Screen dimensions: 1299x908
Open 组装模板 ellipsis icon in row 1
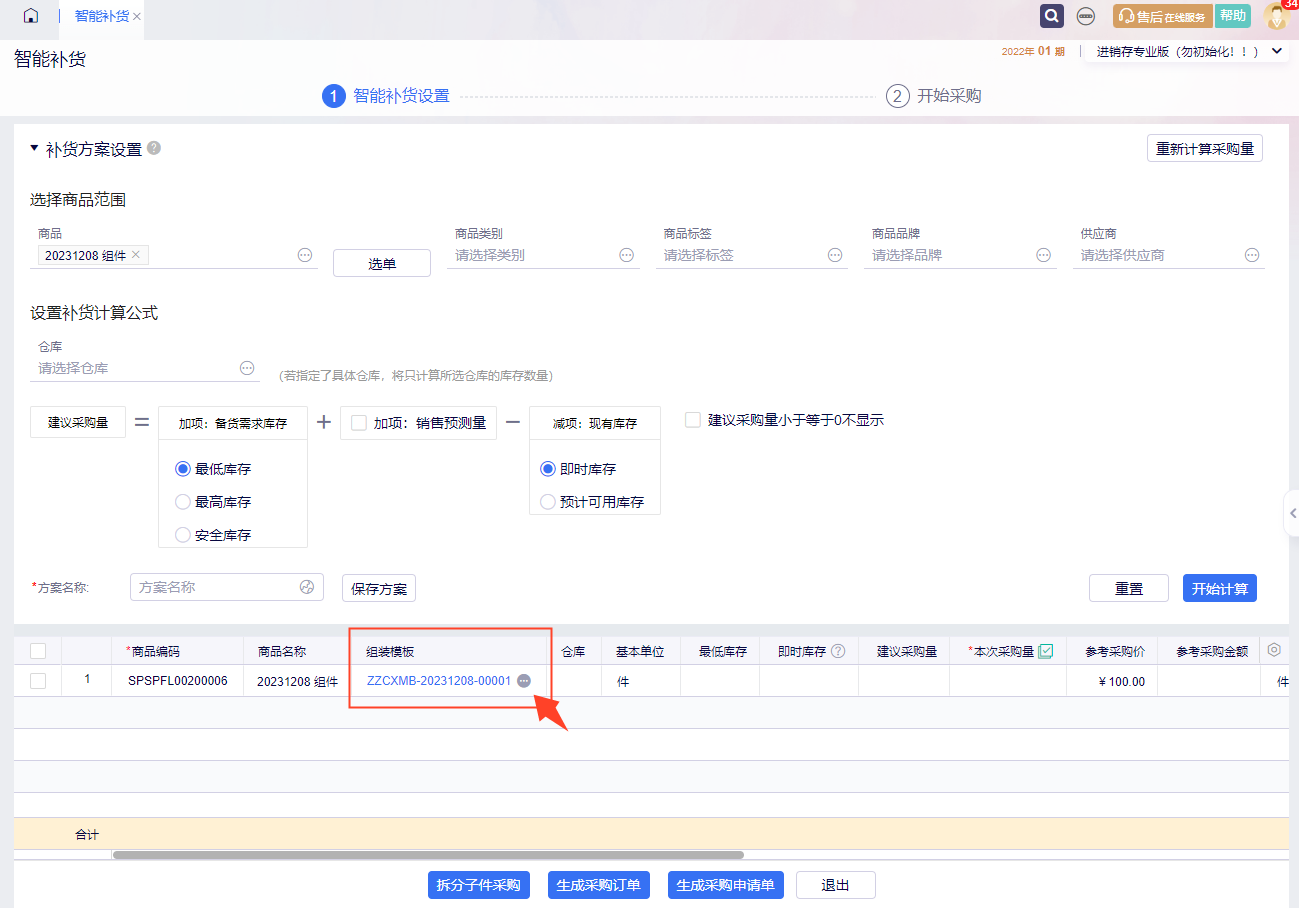tap(524, 681)
